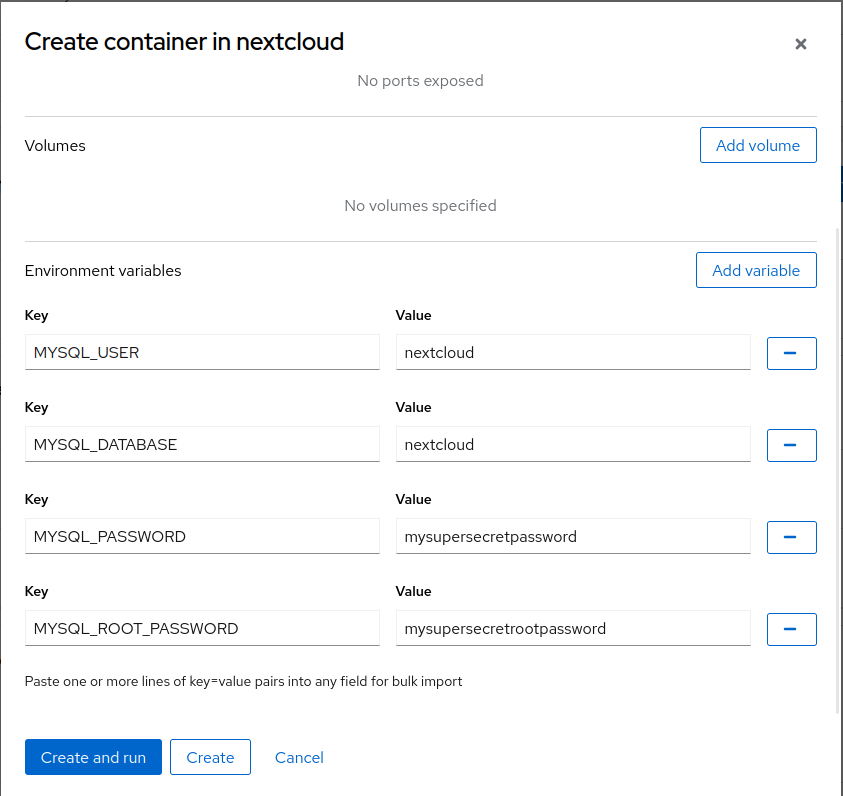
Task: Close the Create container dialog
Action: [800, 44]
